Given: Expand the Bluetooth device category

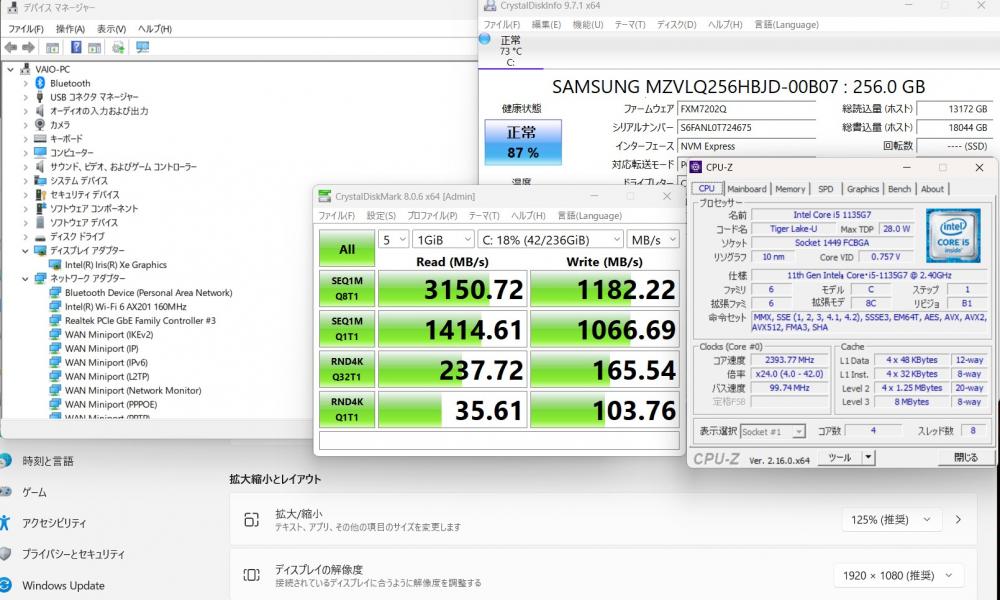Looking at the screenshot, I should point(26,83).
